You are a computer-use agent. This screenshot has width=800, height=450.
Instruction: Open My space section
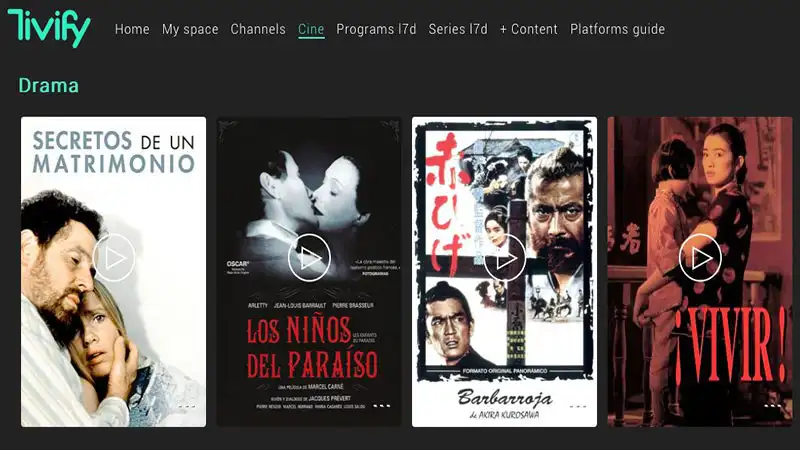click(190, 29)
